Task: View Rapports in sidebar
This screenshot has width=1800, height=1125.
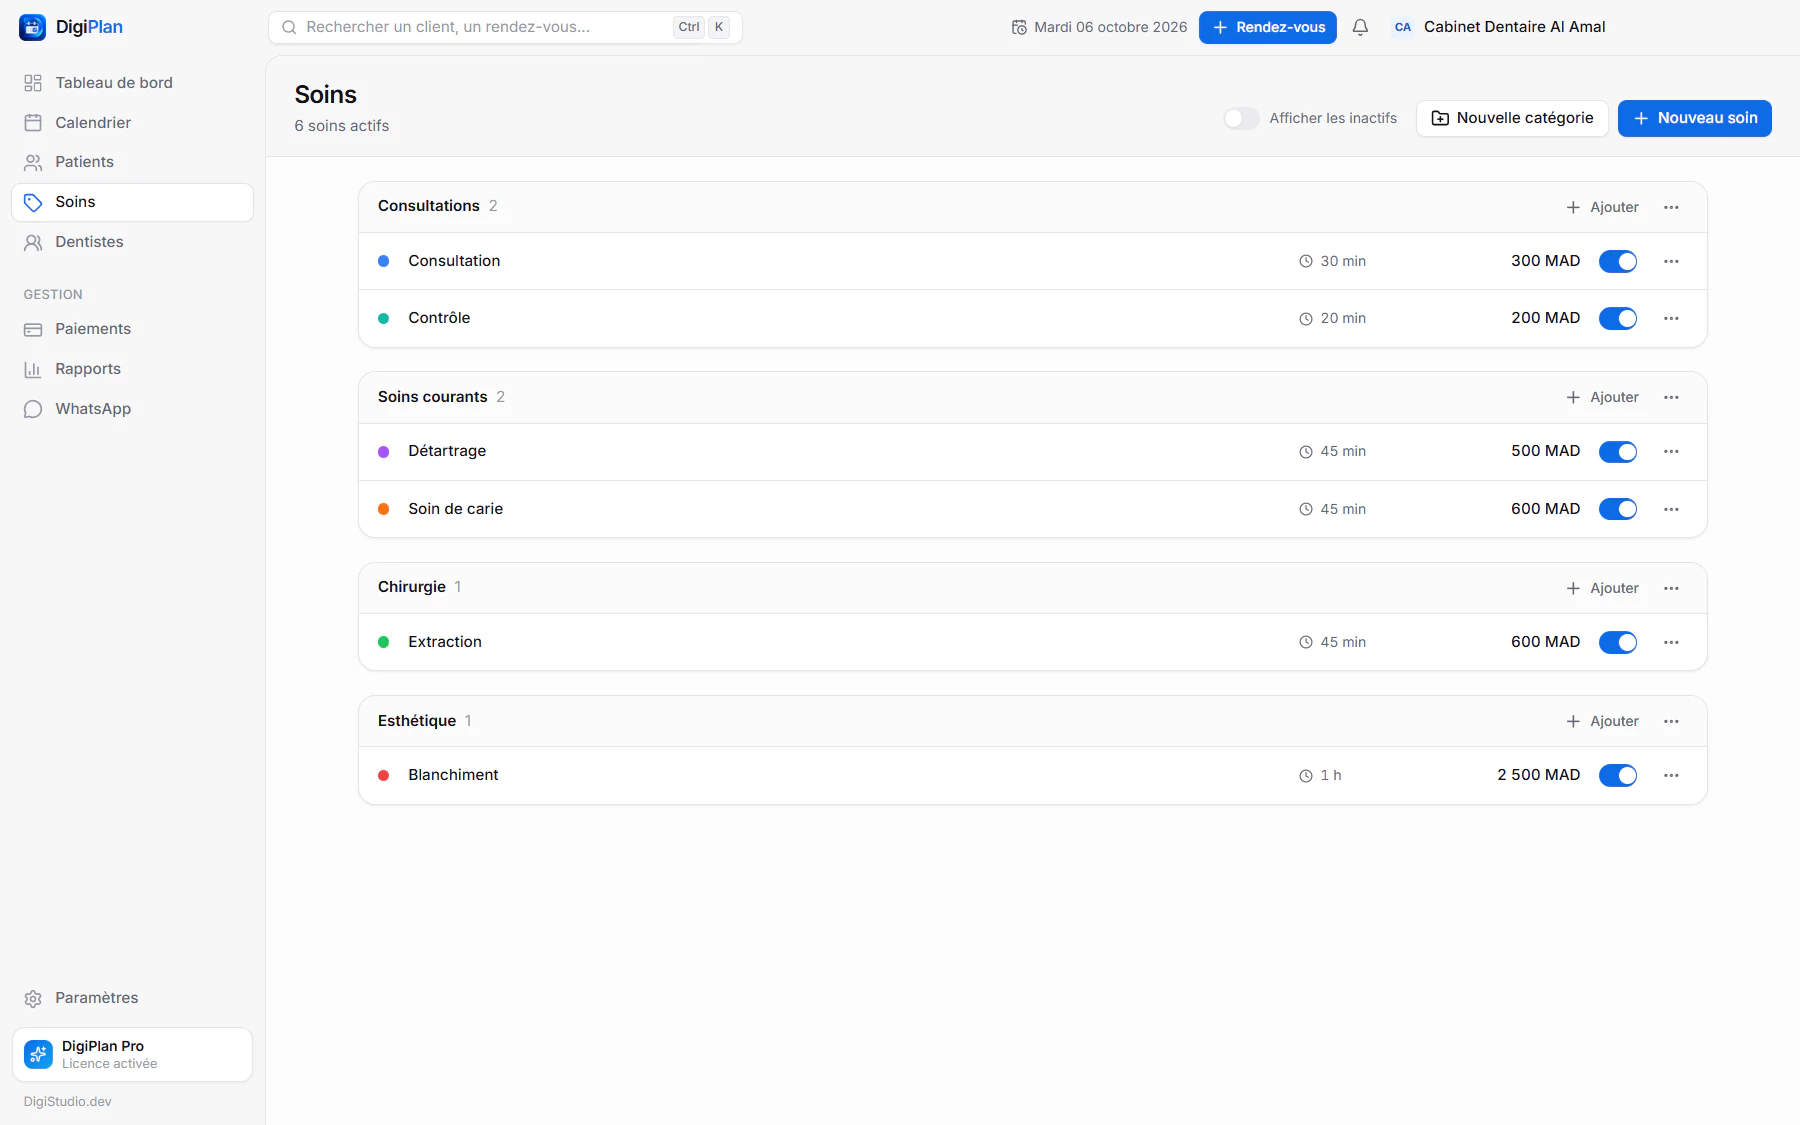Action: (x=132, y=369)
